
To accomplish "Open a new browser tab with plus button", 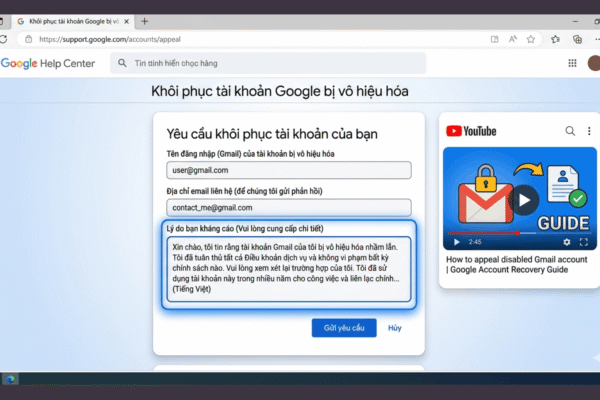I will 144,21.
